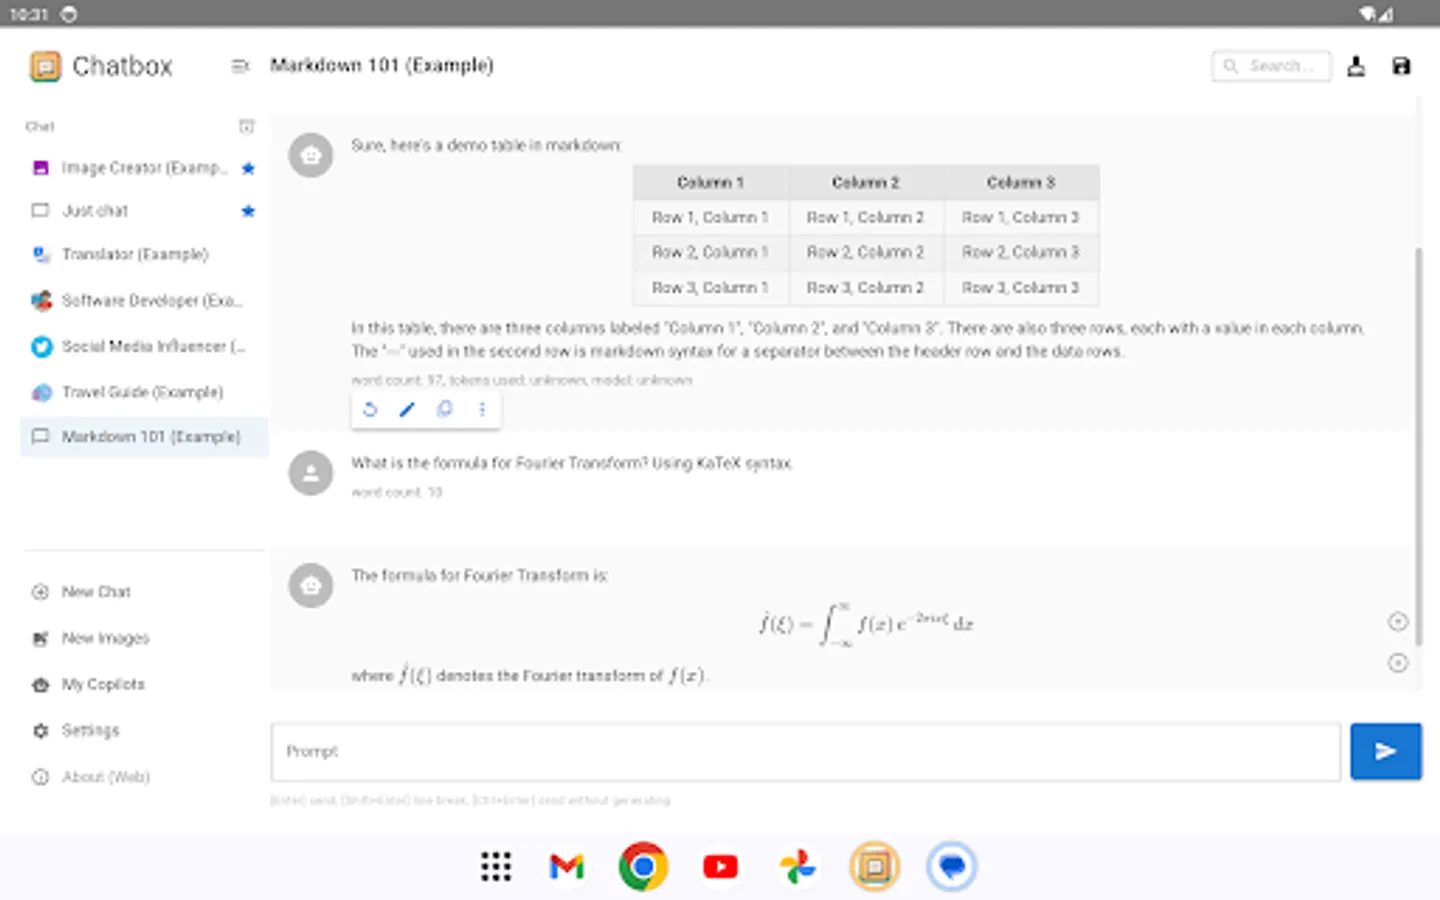Open Settings from the sidebar

[x=91, y=730]
